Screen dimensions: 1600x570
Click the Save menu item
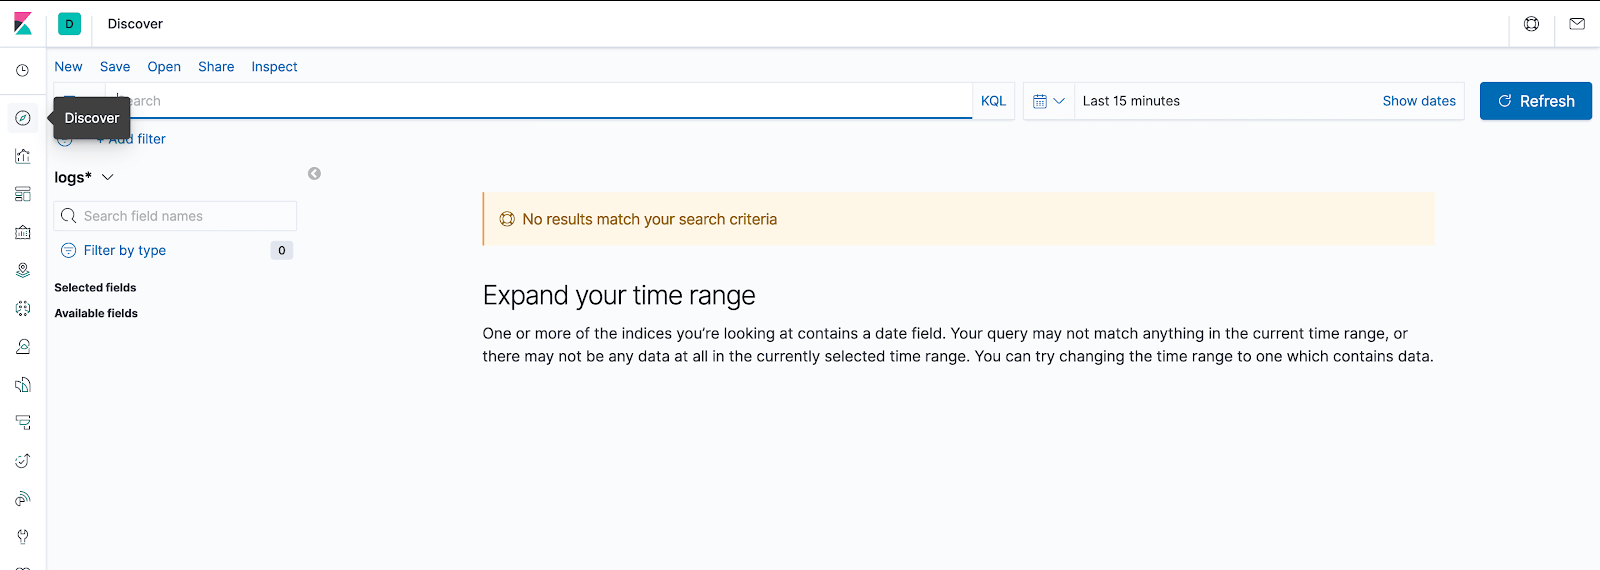pyautogui.click(x=115, y=67)
